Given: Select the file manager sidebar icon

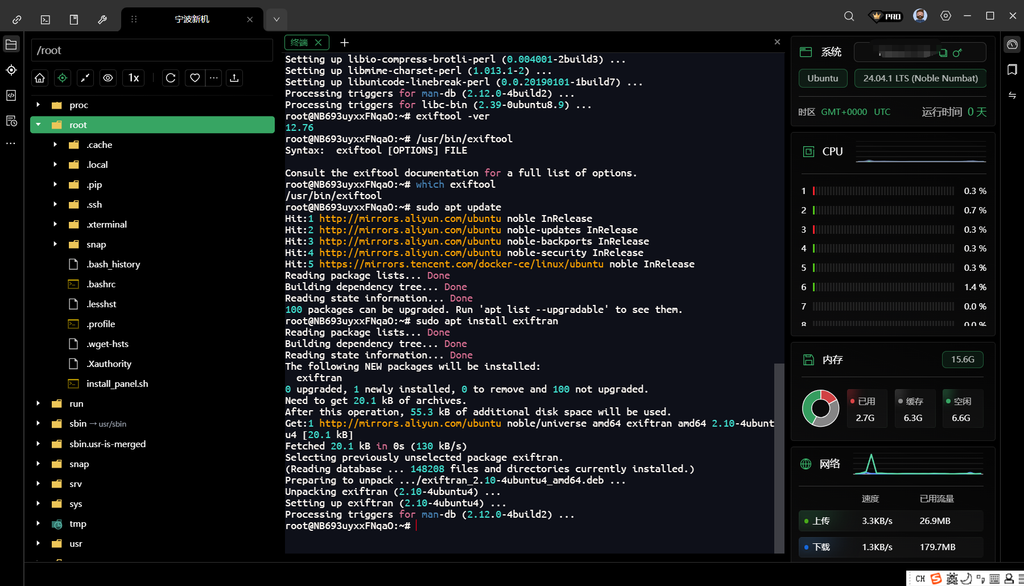Looking at the screenshot, I should point(11,44).
